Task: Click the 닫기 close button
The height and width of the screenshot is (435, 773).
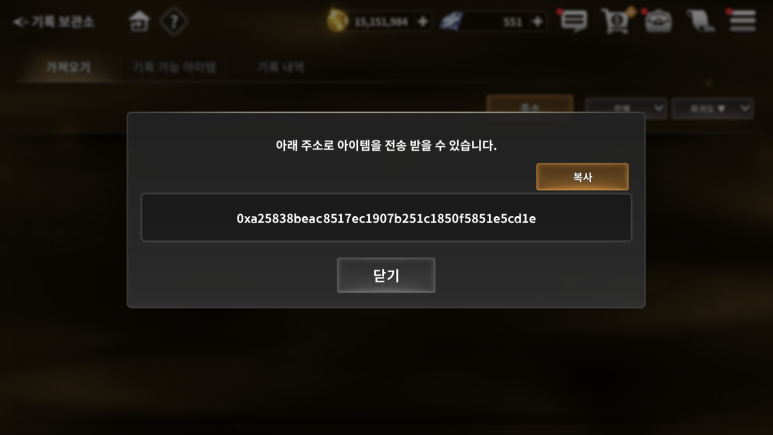Action: click(386, 275)
